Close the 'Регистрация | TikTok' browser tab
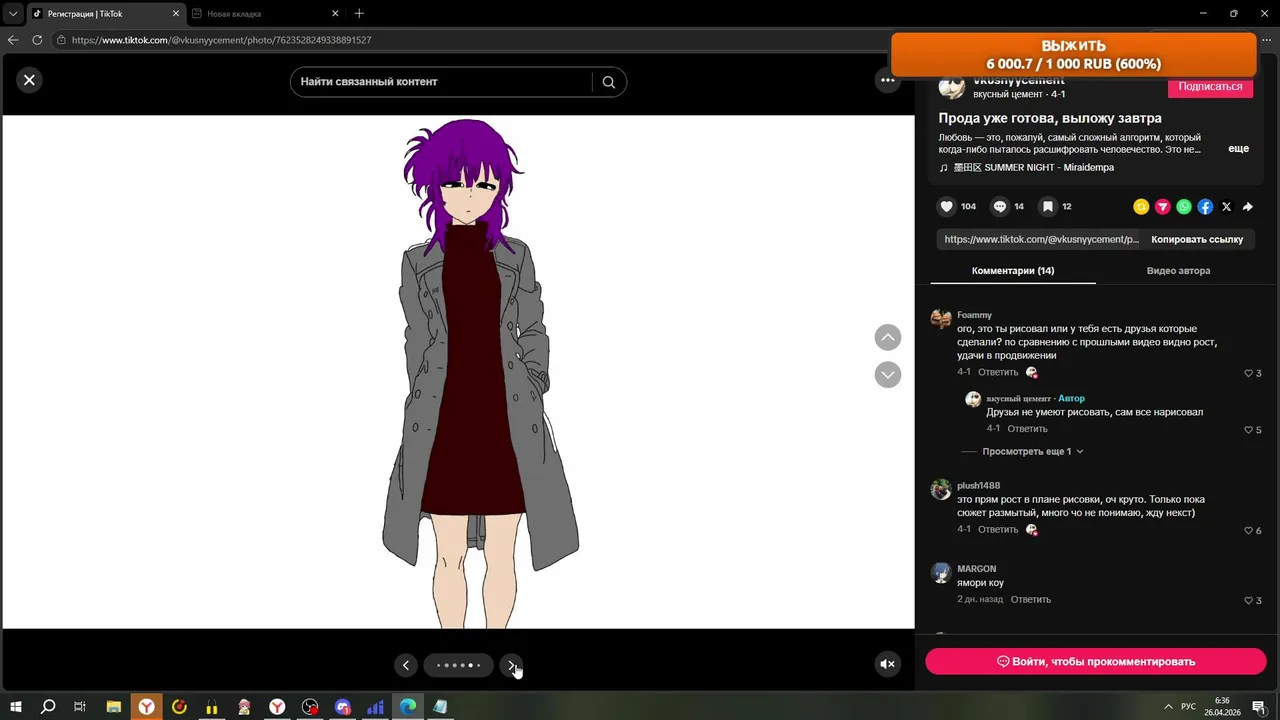The height and width of the screenshot is (720, 1280). click(x=176, y=14)
